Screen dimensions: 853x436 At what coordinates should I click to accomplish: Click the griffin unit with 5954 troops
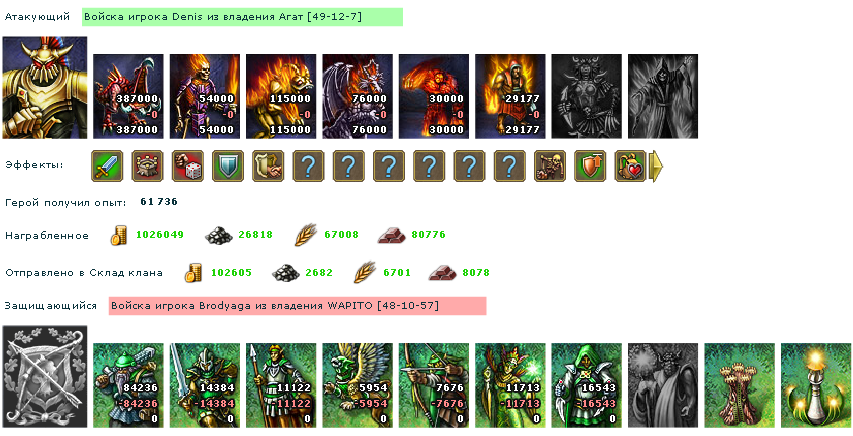point(357,385)
